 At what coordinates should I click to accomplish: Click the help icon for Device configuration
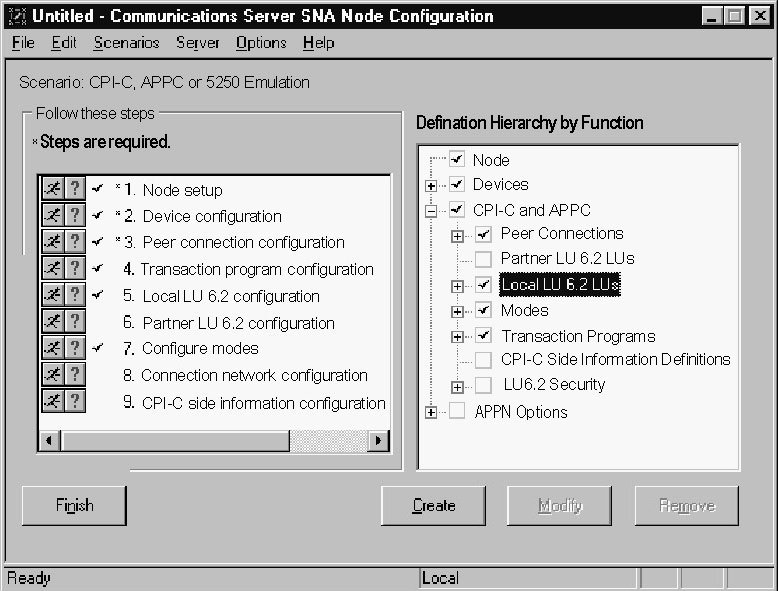[74, 216]
